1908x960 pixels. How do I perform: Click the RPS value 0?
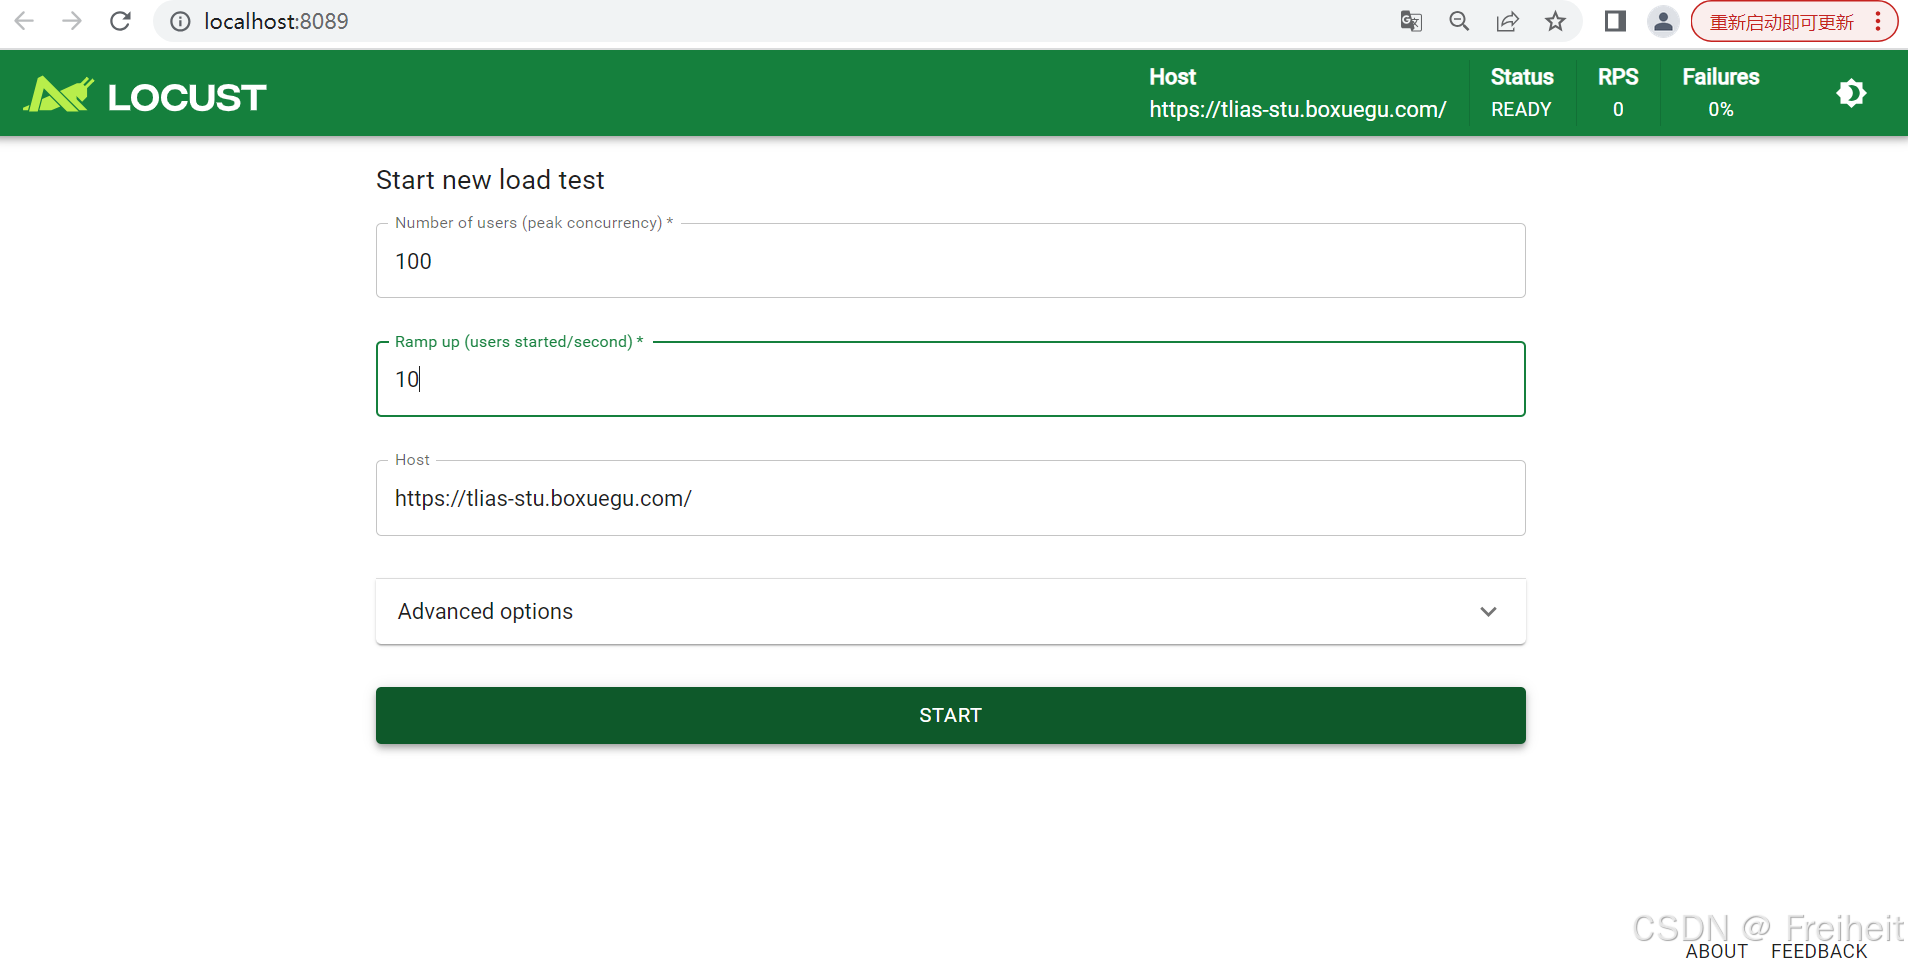pos(1618,109)
